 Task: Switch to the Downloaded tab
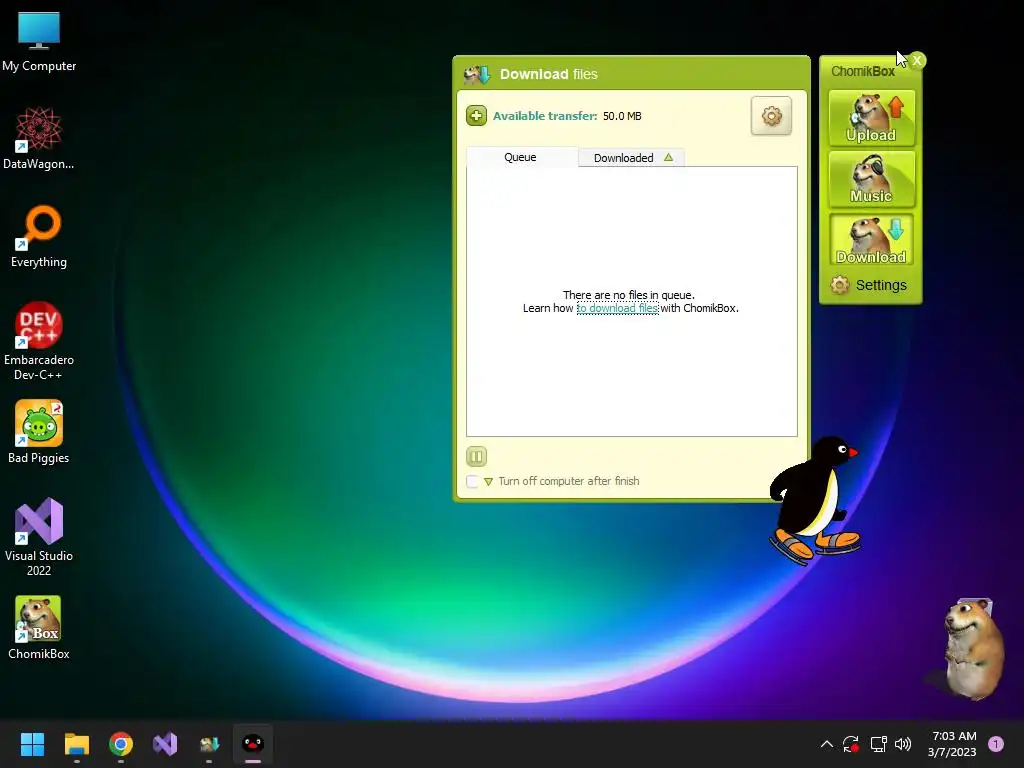[631, 158]
